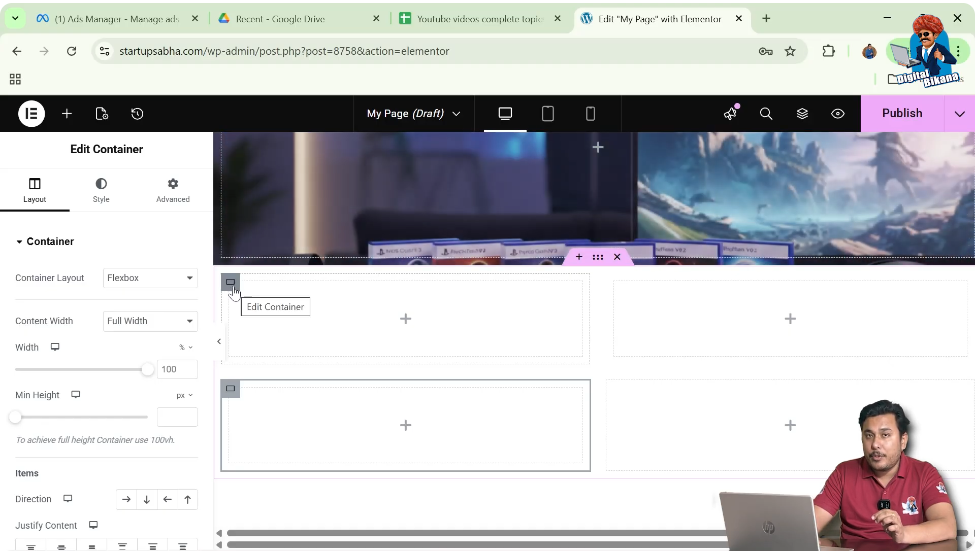Open the My Page (Draft) title menu
This screenshot has width=976, height=553.
point(413,114)
